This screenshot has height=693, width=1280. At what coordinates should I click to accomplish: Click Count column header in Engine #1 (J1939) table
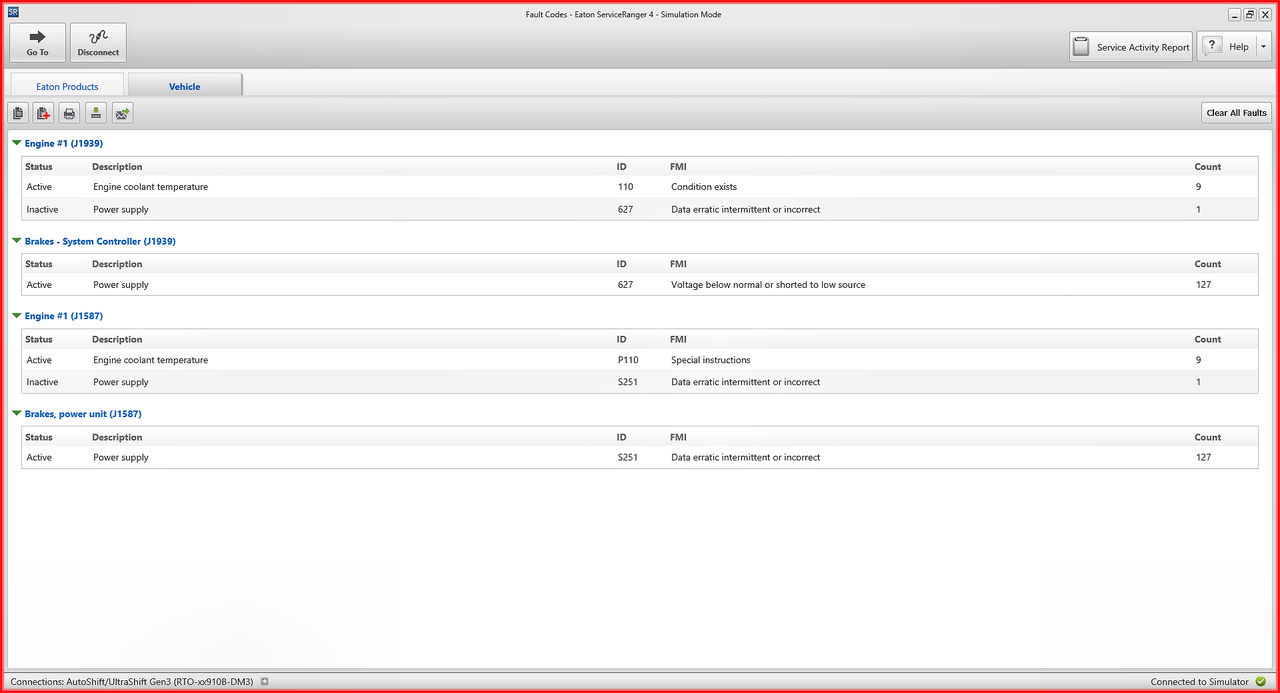coord(1208,167)
